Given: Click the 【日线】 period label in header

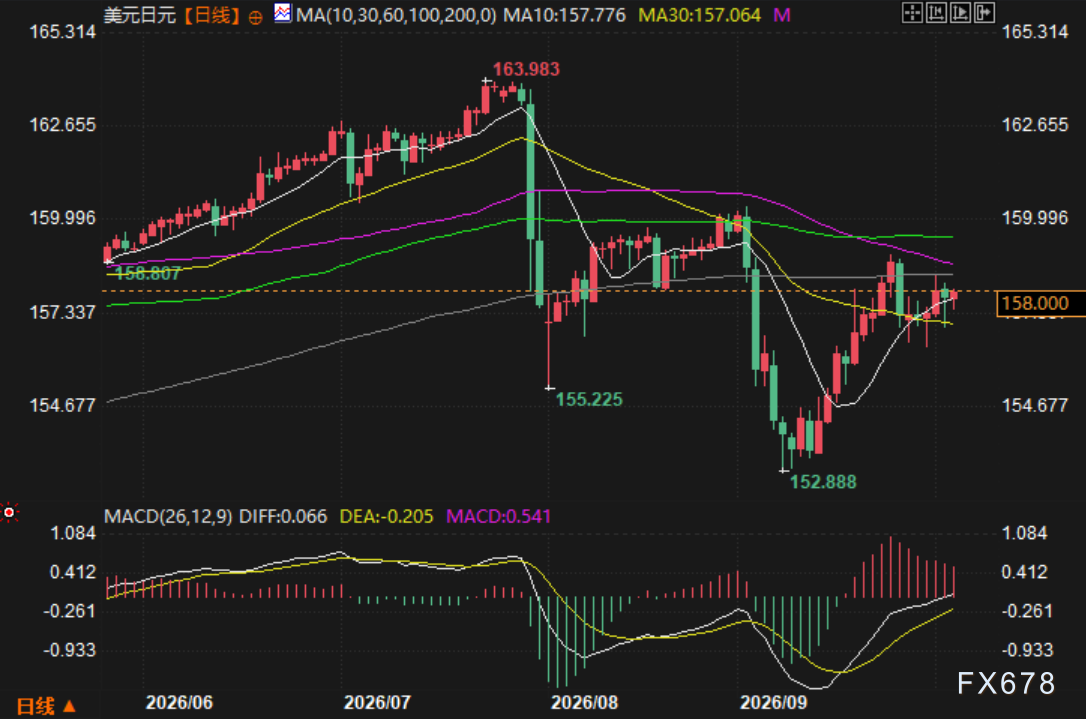Looking at the screenshot, I should [212, 15].
